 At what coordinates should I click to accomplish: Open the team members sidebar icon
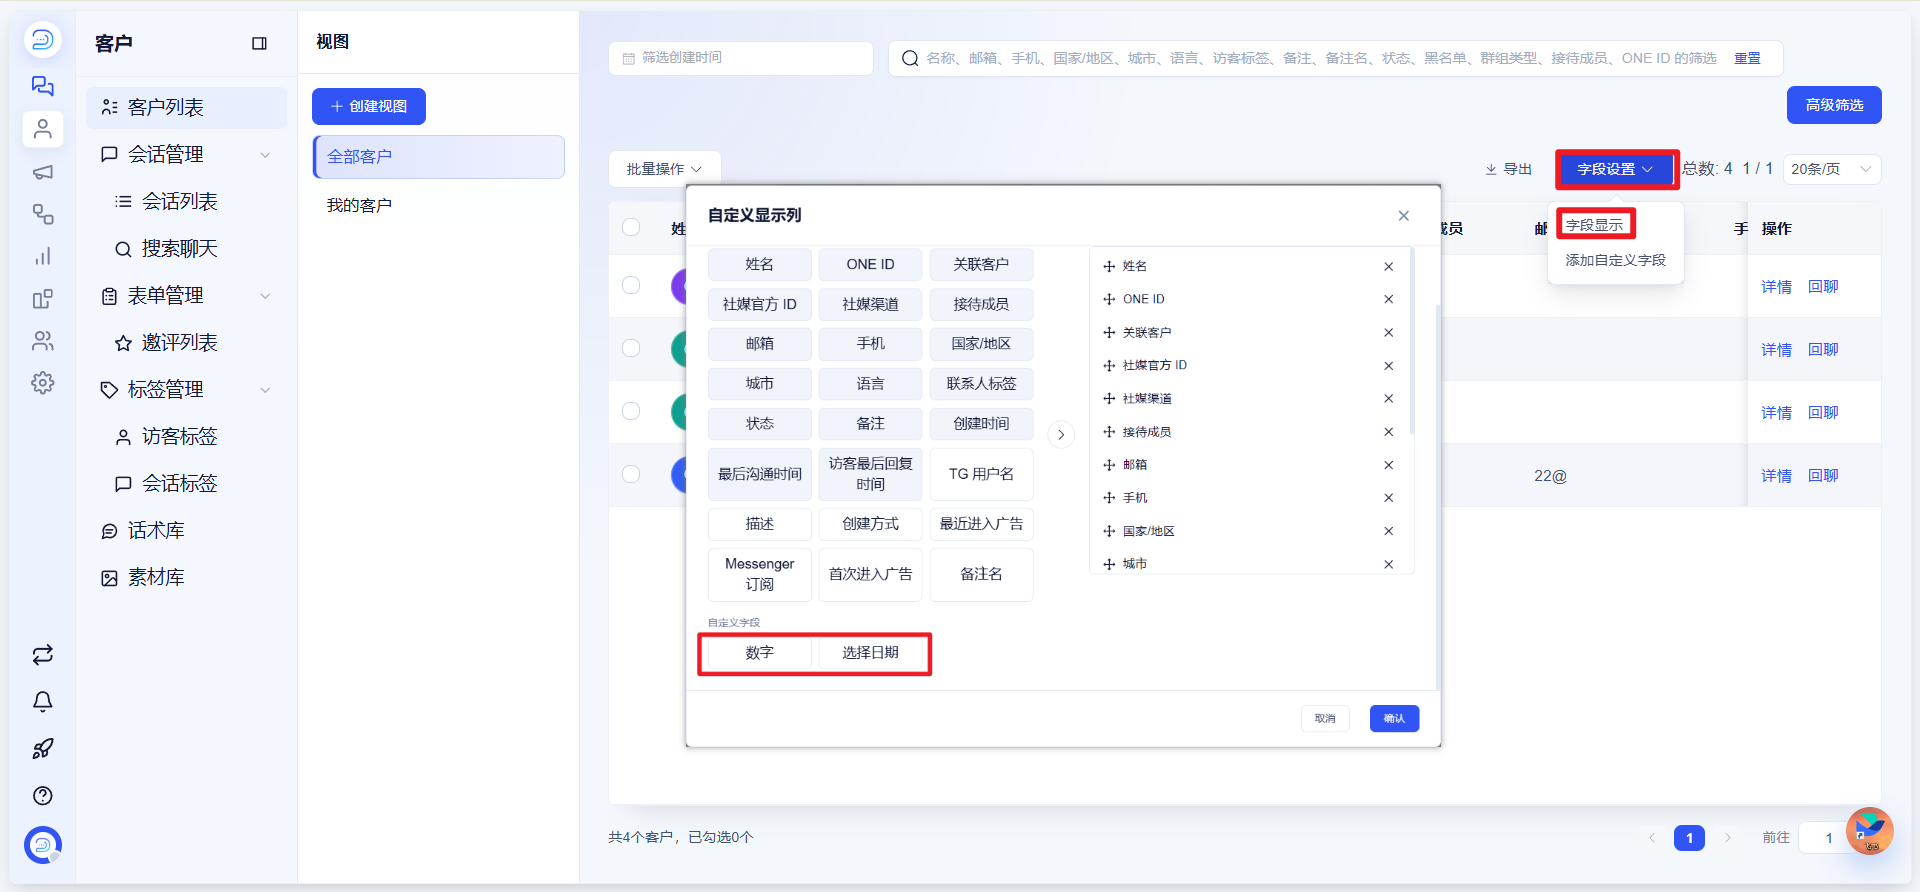42,341
